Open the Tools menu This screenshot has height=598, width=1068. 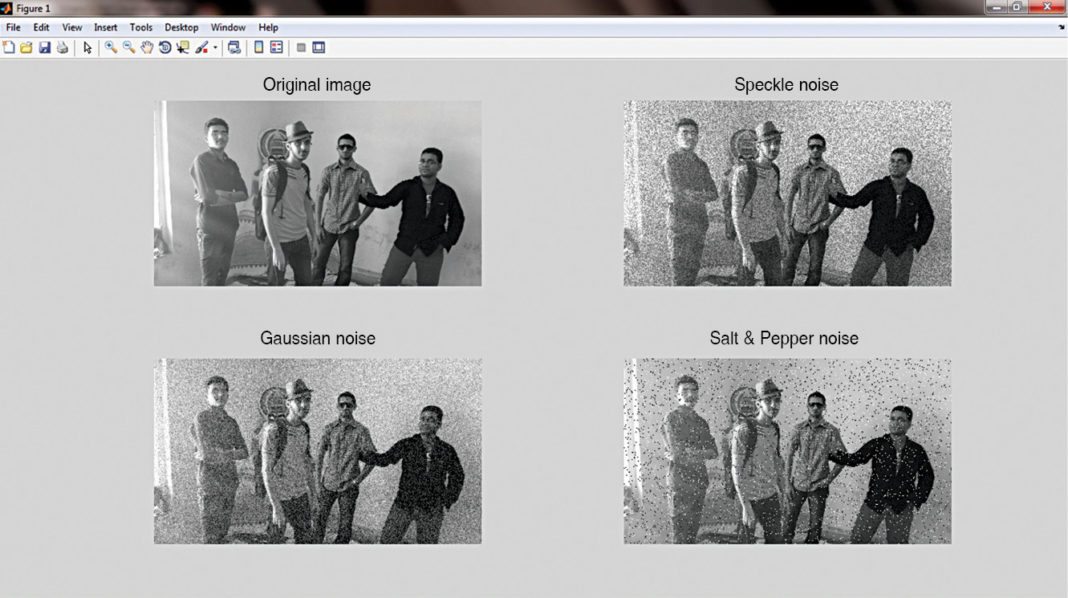(x=140, y=27)
